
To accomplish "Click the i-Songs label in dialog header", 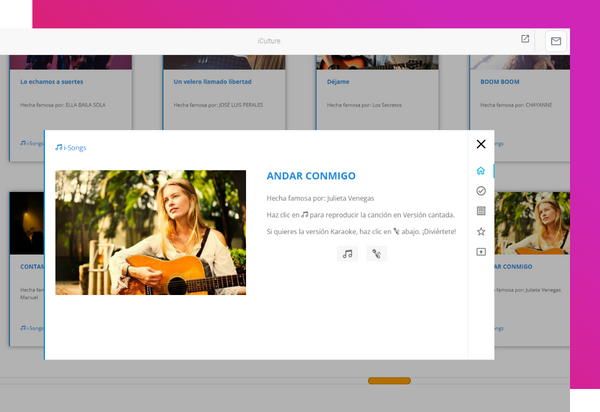I will 71,148.
